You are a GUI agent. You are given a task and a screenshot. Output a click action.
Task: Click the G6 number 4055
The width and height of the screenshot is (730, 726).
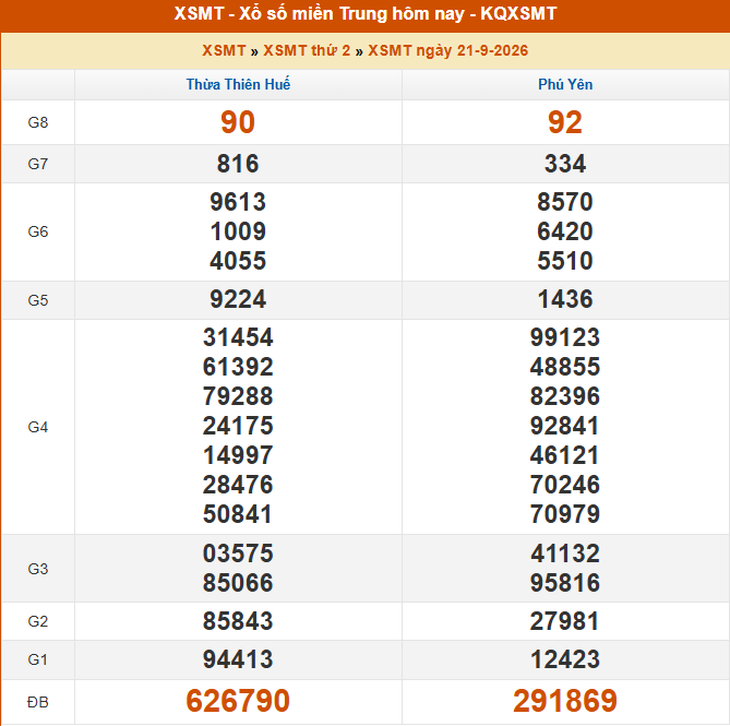[x=238, y=261]
